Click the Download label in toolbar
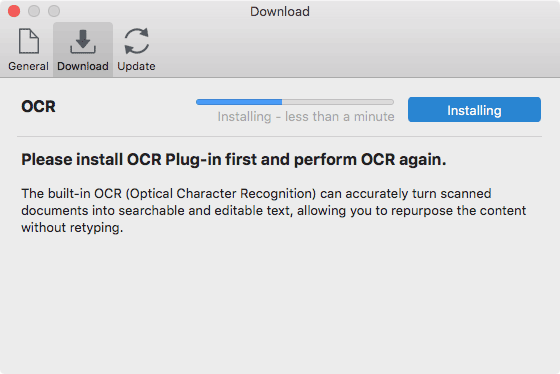Image resolution: width=560 pixels, height=374 pixels. pos(83,66)
